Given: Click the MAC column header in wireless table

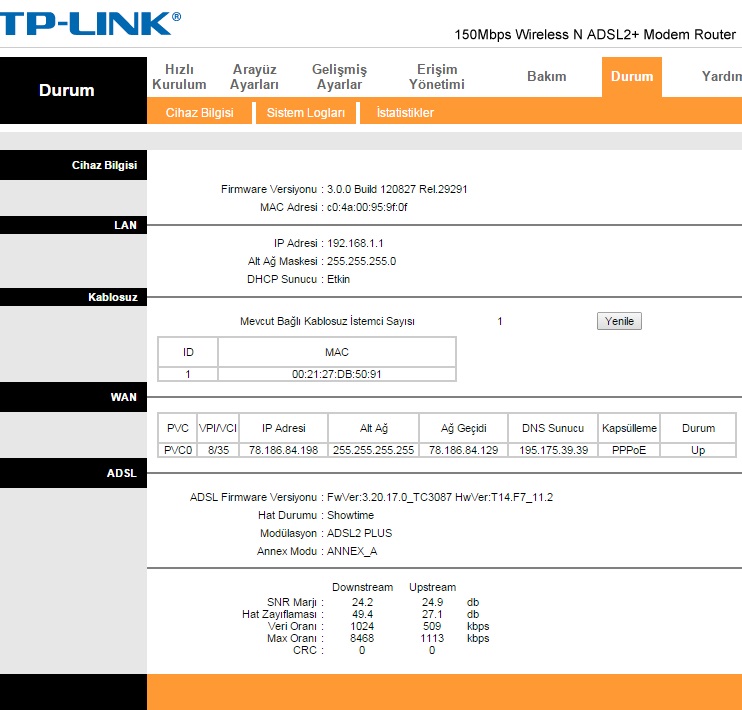Looking at the screenshot, I should [336, 352].
